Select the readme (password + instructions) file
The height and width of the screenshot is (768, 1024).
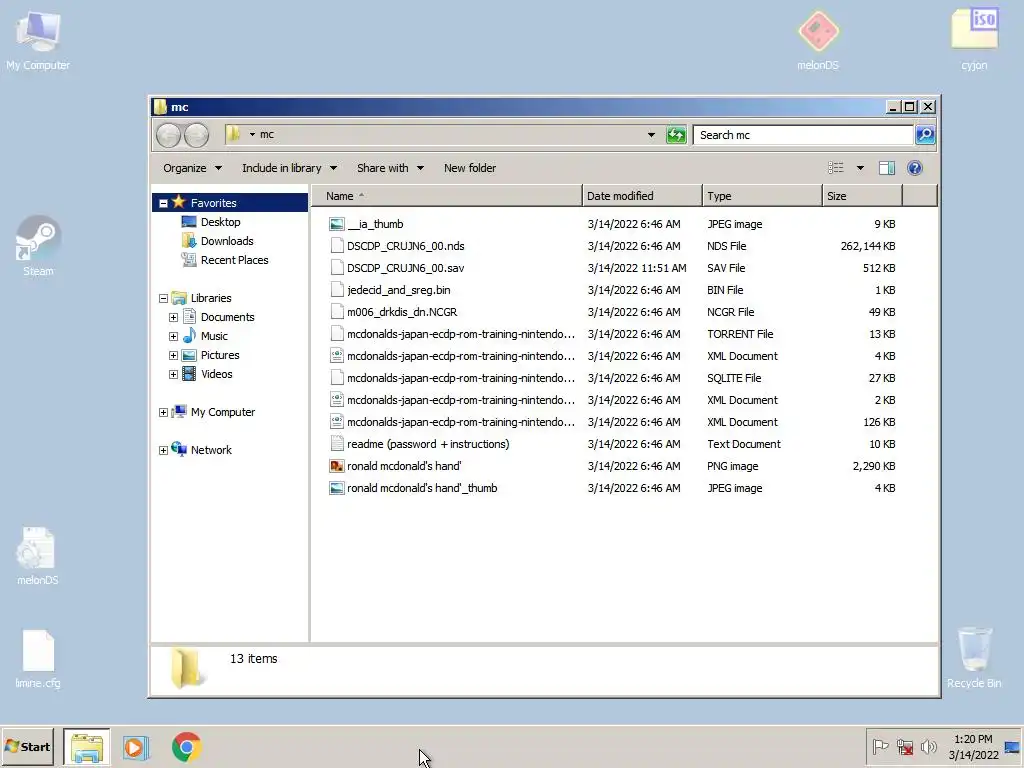point(428,444)
